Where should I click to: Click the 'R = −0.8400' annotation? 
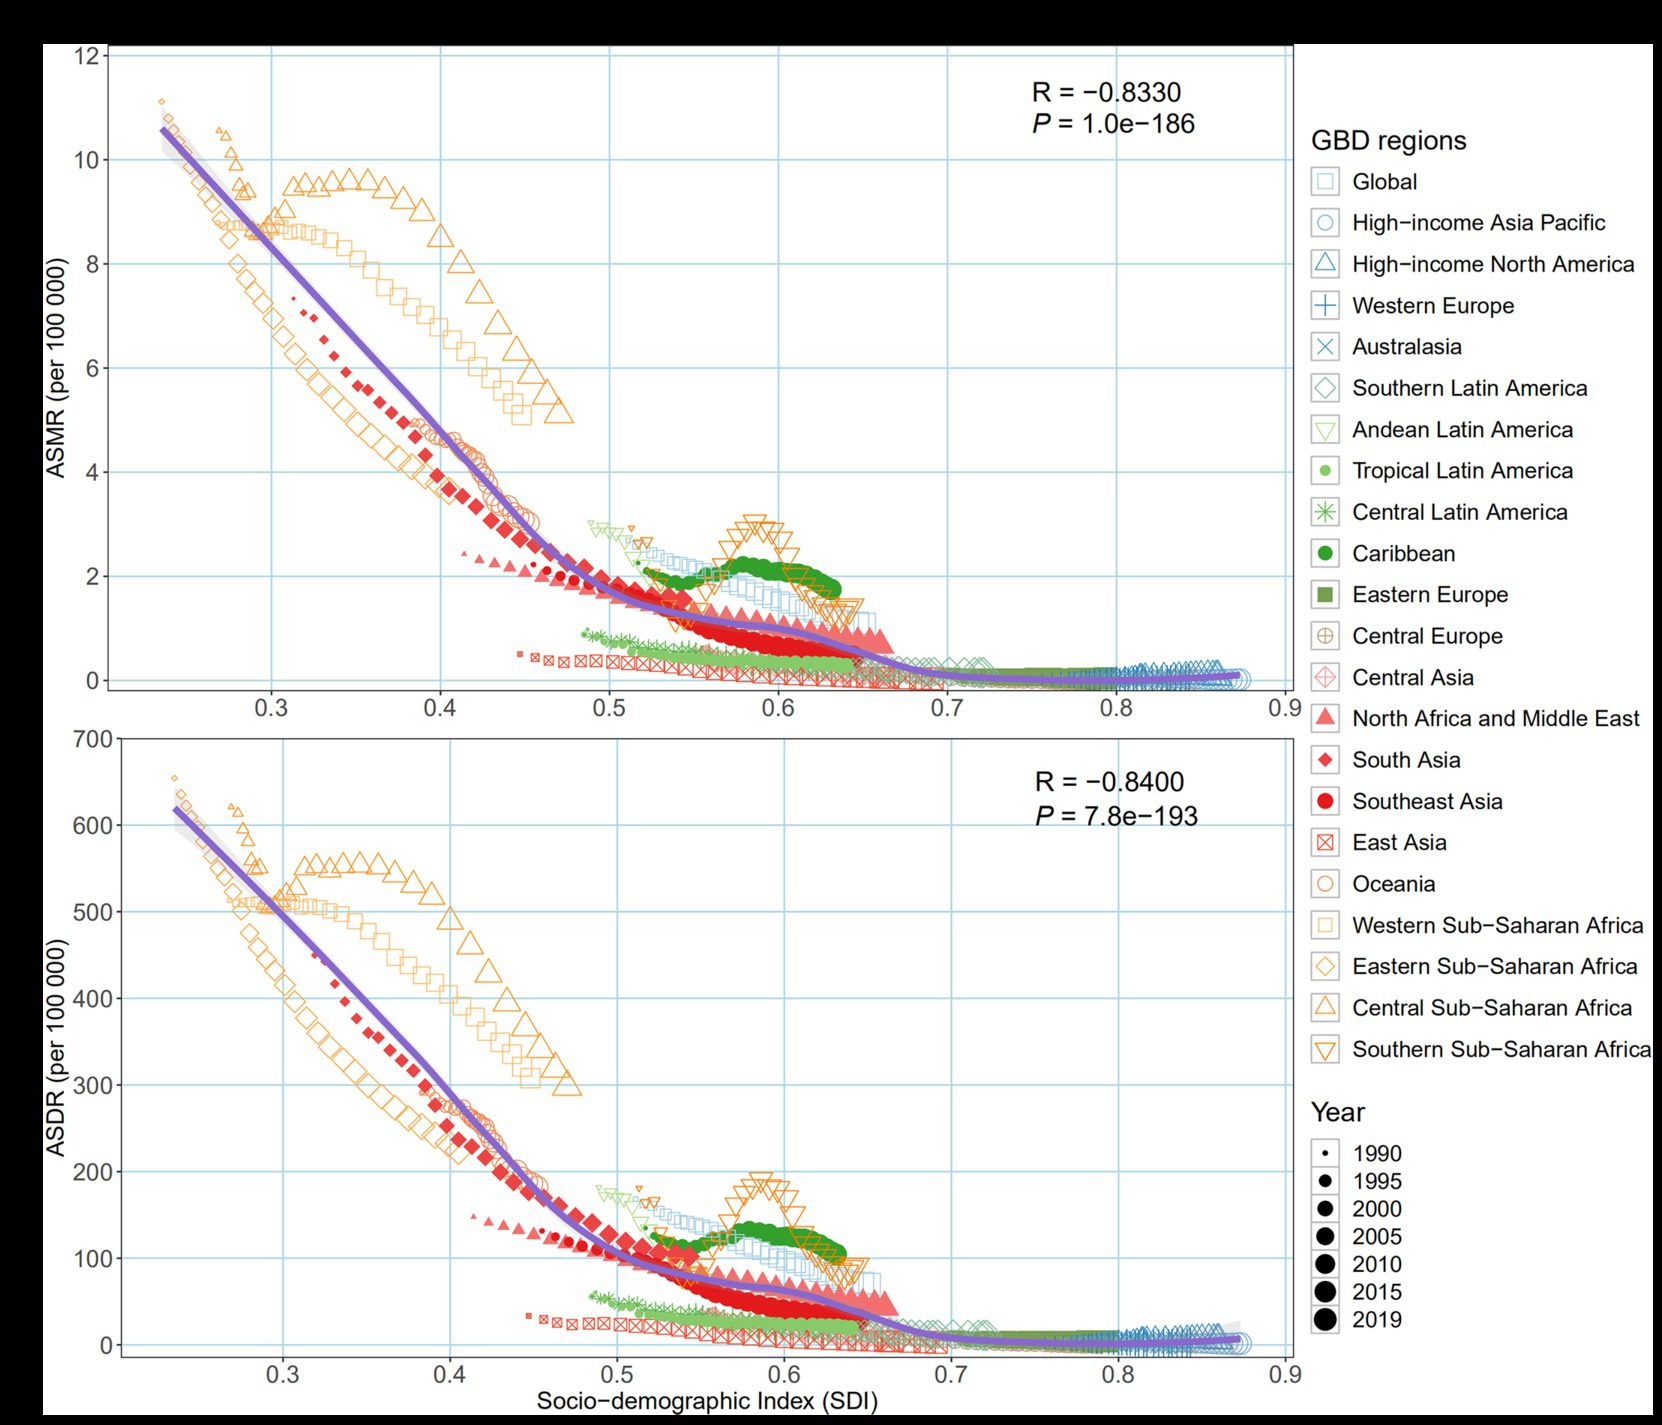tap(1109, 782)
